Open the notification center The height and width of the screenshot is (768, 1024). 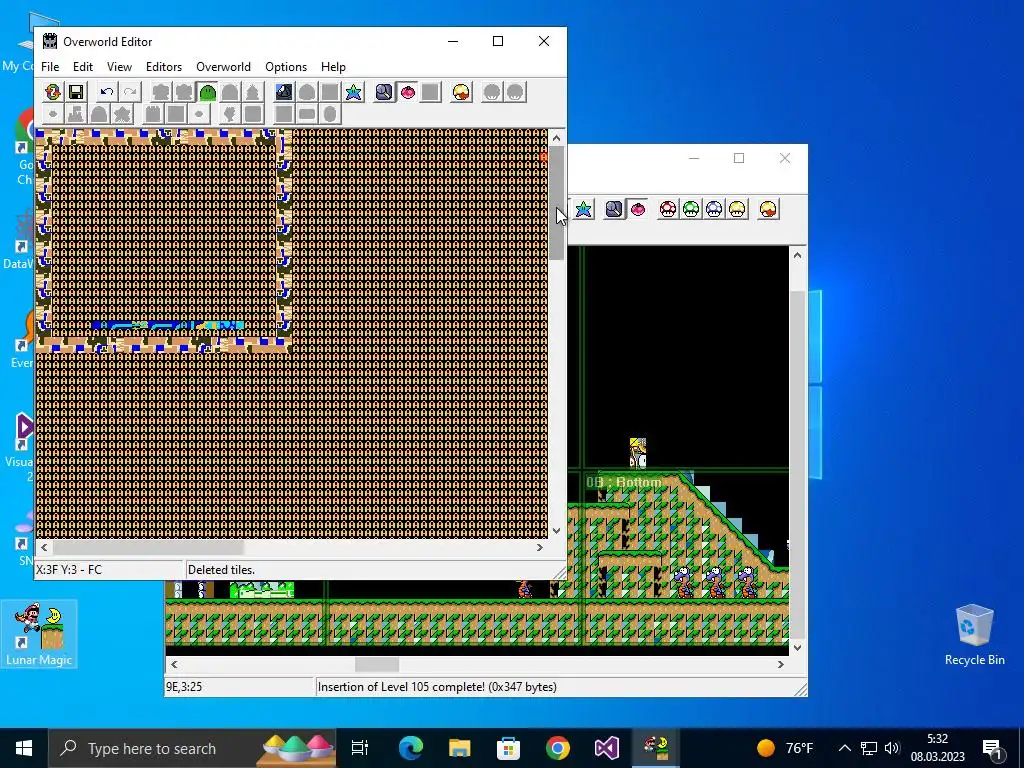pyautogui.click(x=992, y=748)
